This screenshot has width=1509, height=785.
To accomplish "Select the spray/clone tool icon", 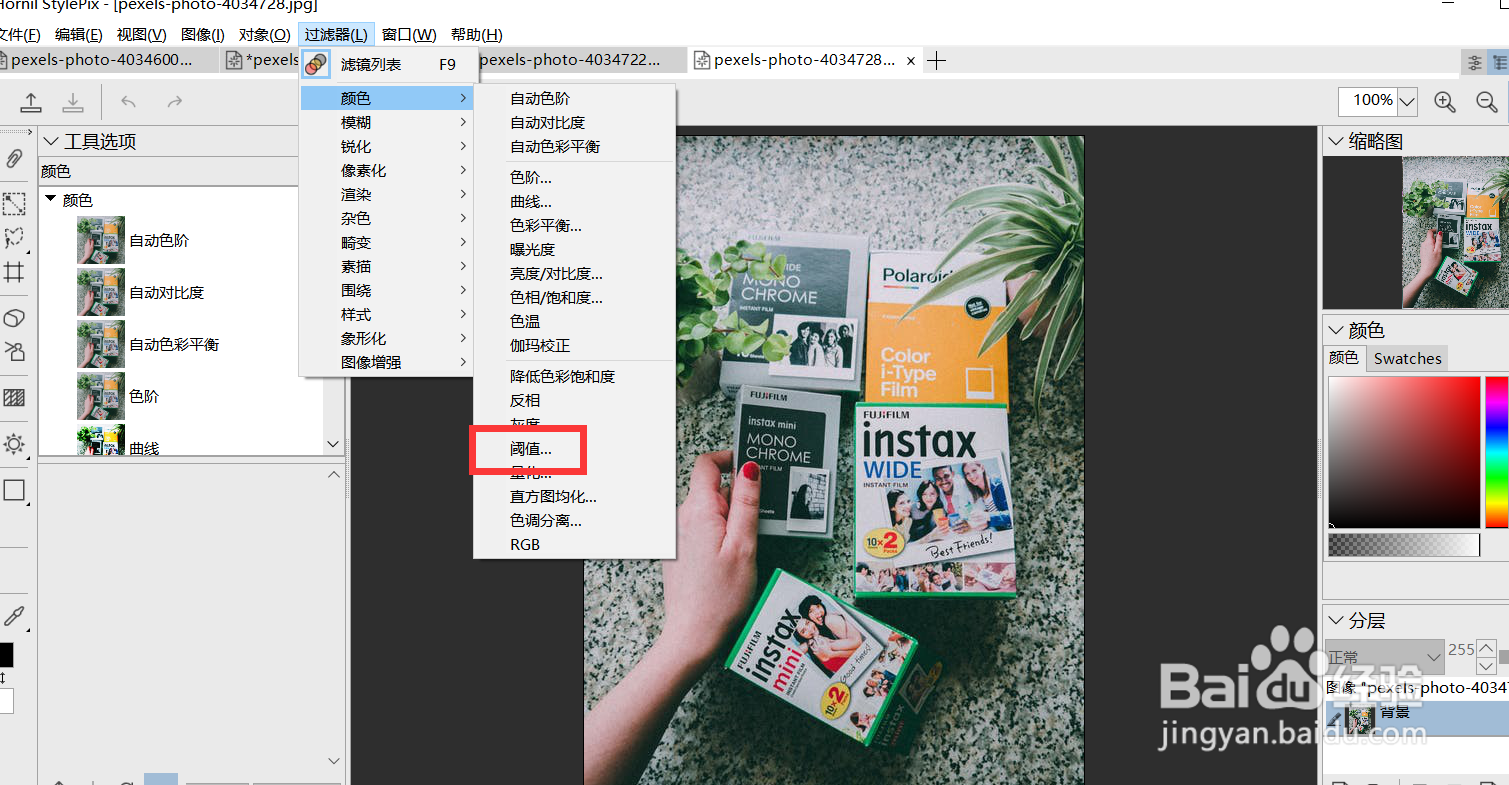I will [14, 351].
